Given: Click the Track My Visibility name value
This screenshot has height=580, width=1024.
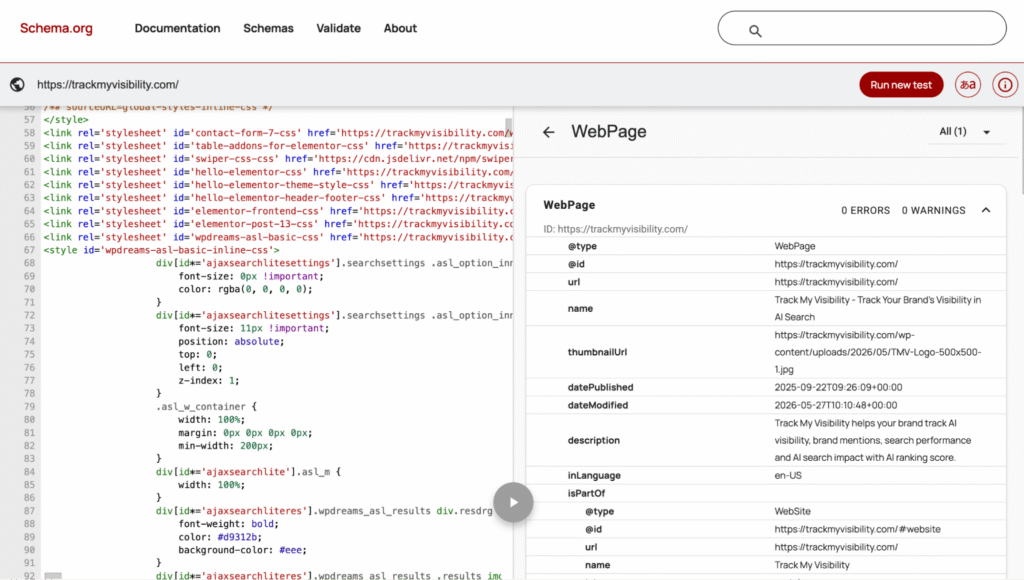Looking at the screenshot, I should (x=812, y=565).
